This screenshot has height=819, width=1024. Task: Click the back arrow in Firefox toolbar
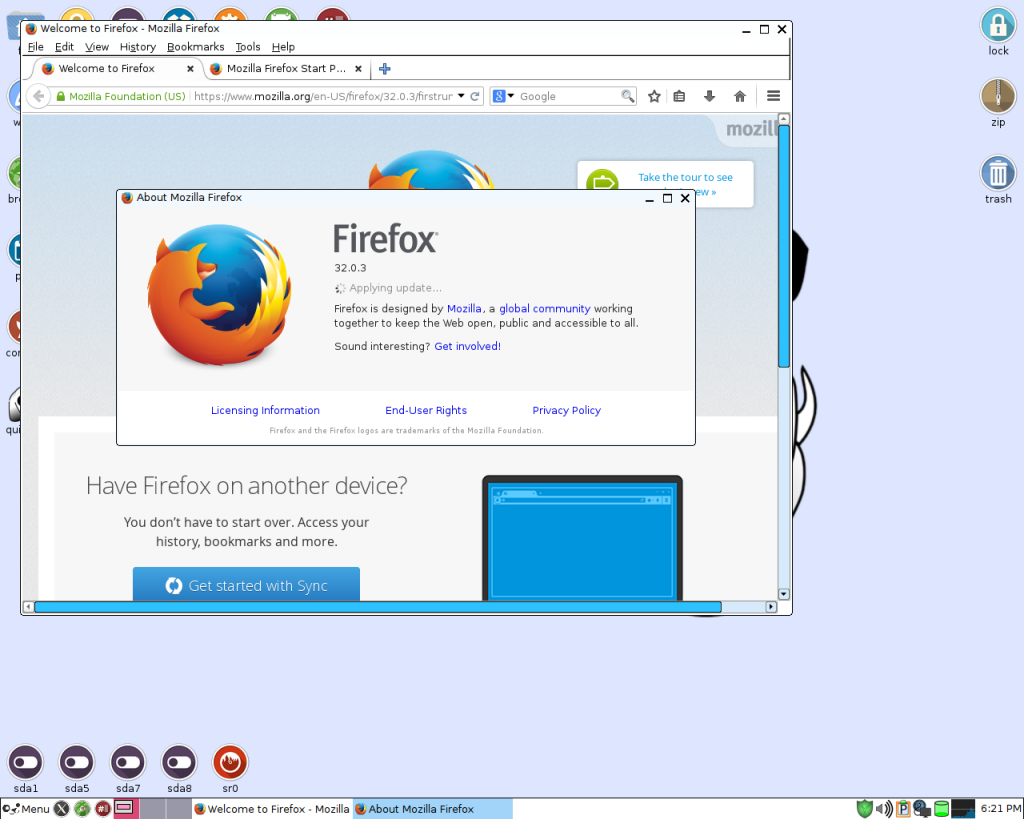(x=39, y=96)
